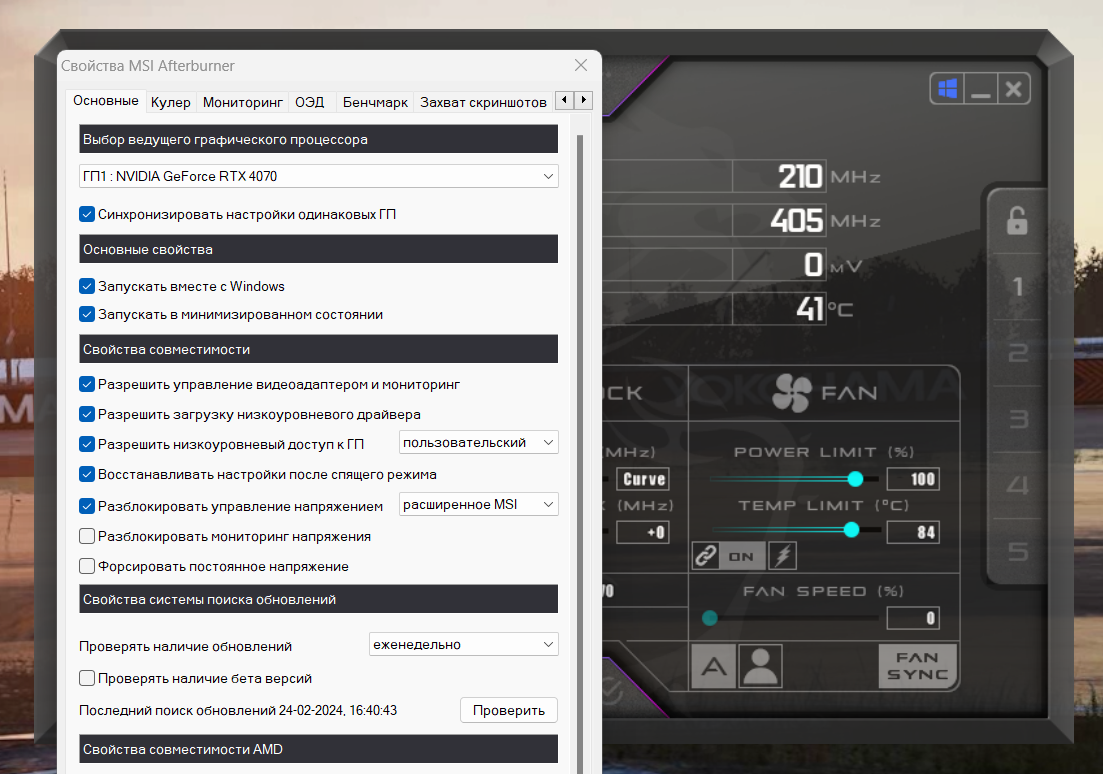Select profile slot 1
Viewport: 1103px width, 774px height.
(1017, 286)
